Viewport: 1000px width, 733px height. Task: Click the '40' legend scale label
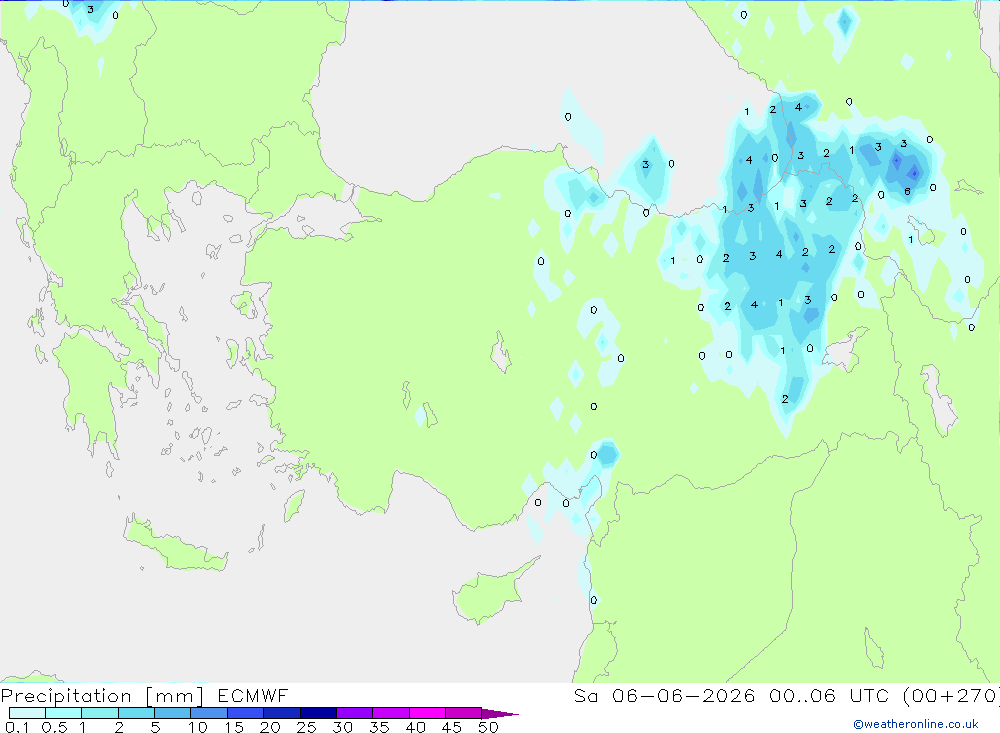[416, 727]
